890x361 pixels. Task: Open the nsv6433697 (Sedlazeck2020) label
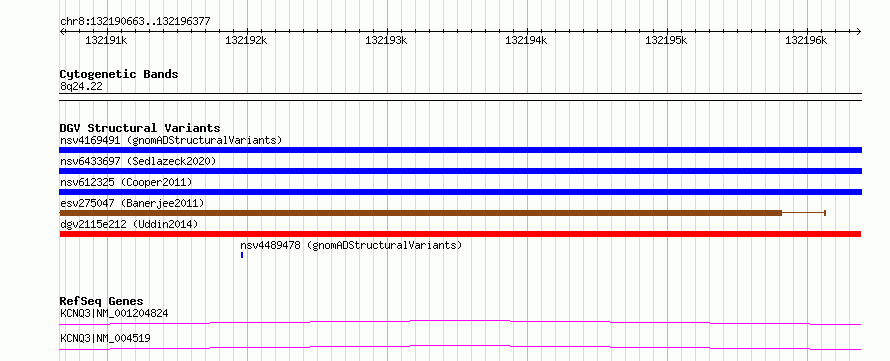pos(138,161)
